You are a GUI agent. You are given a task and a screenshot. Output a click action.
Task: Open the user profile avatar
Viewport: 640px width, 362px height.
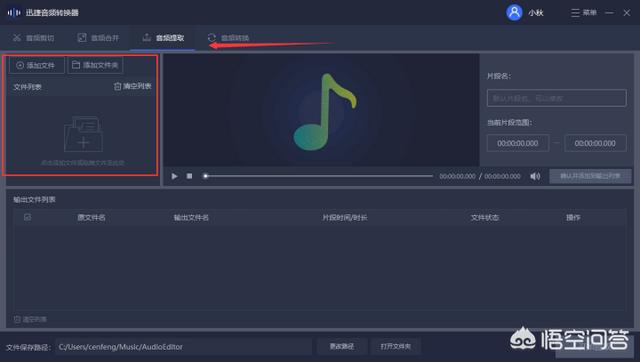[x=514, y=13]
